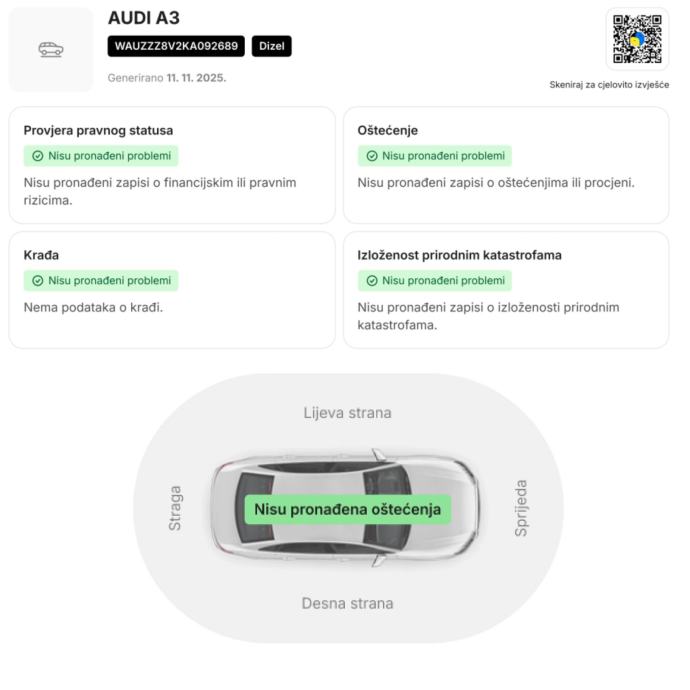This screenshot has height=690, width=690.
Task: Open the Oštećenje card heading
Action: coord(388,131)
